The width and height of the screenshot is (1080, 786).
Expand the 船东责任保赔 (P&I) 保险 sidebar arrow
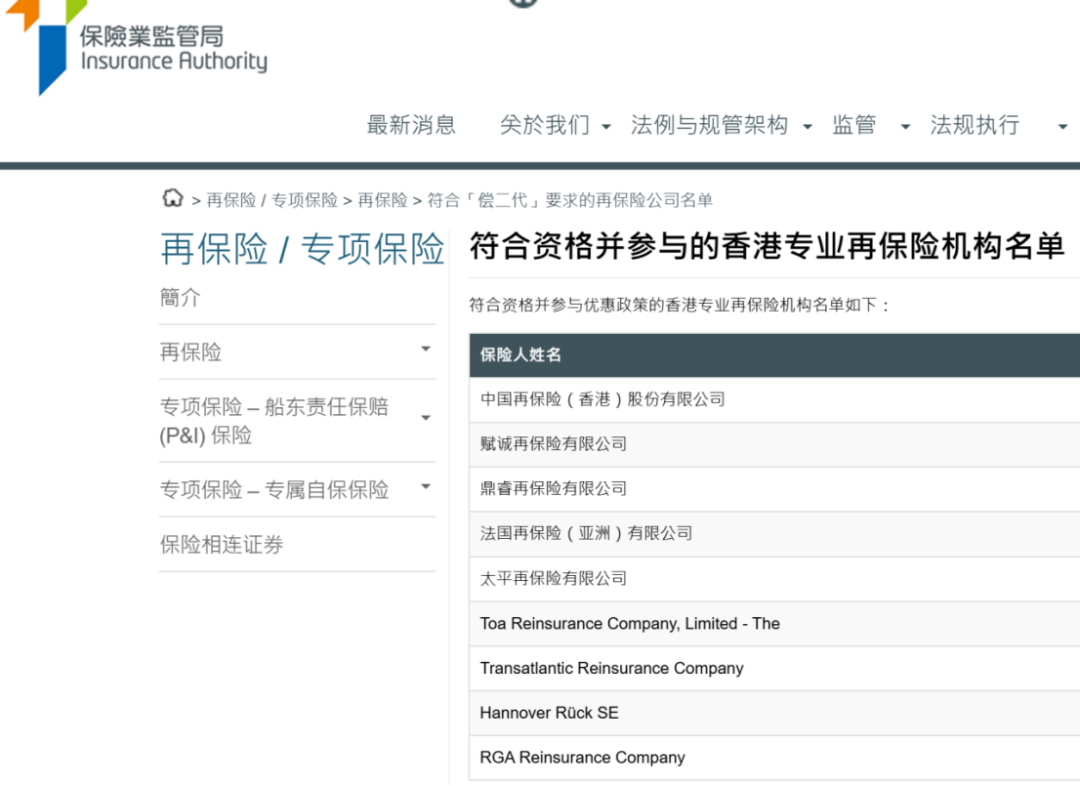point(425,418)
